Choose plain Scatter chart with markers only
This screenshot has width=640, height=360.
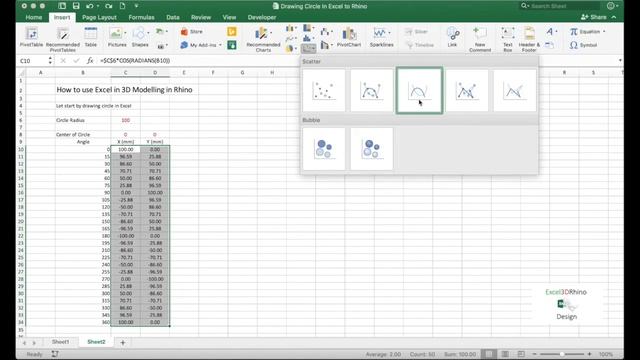click(x=324, y=91)
